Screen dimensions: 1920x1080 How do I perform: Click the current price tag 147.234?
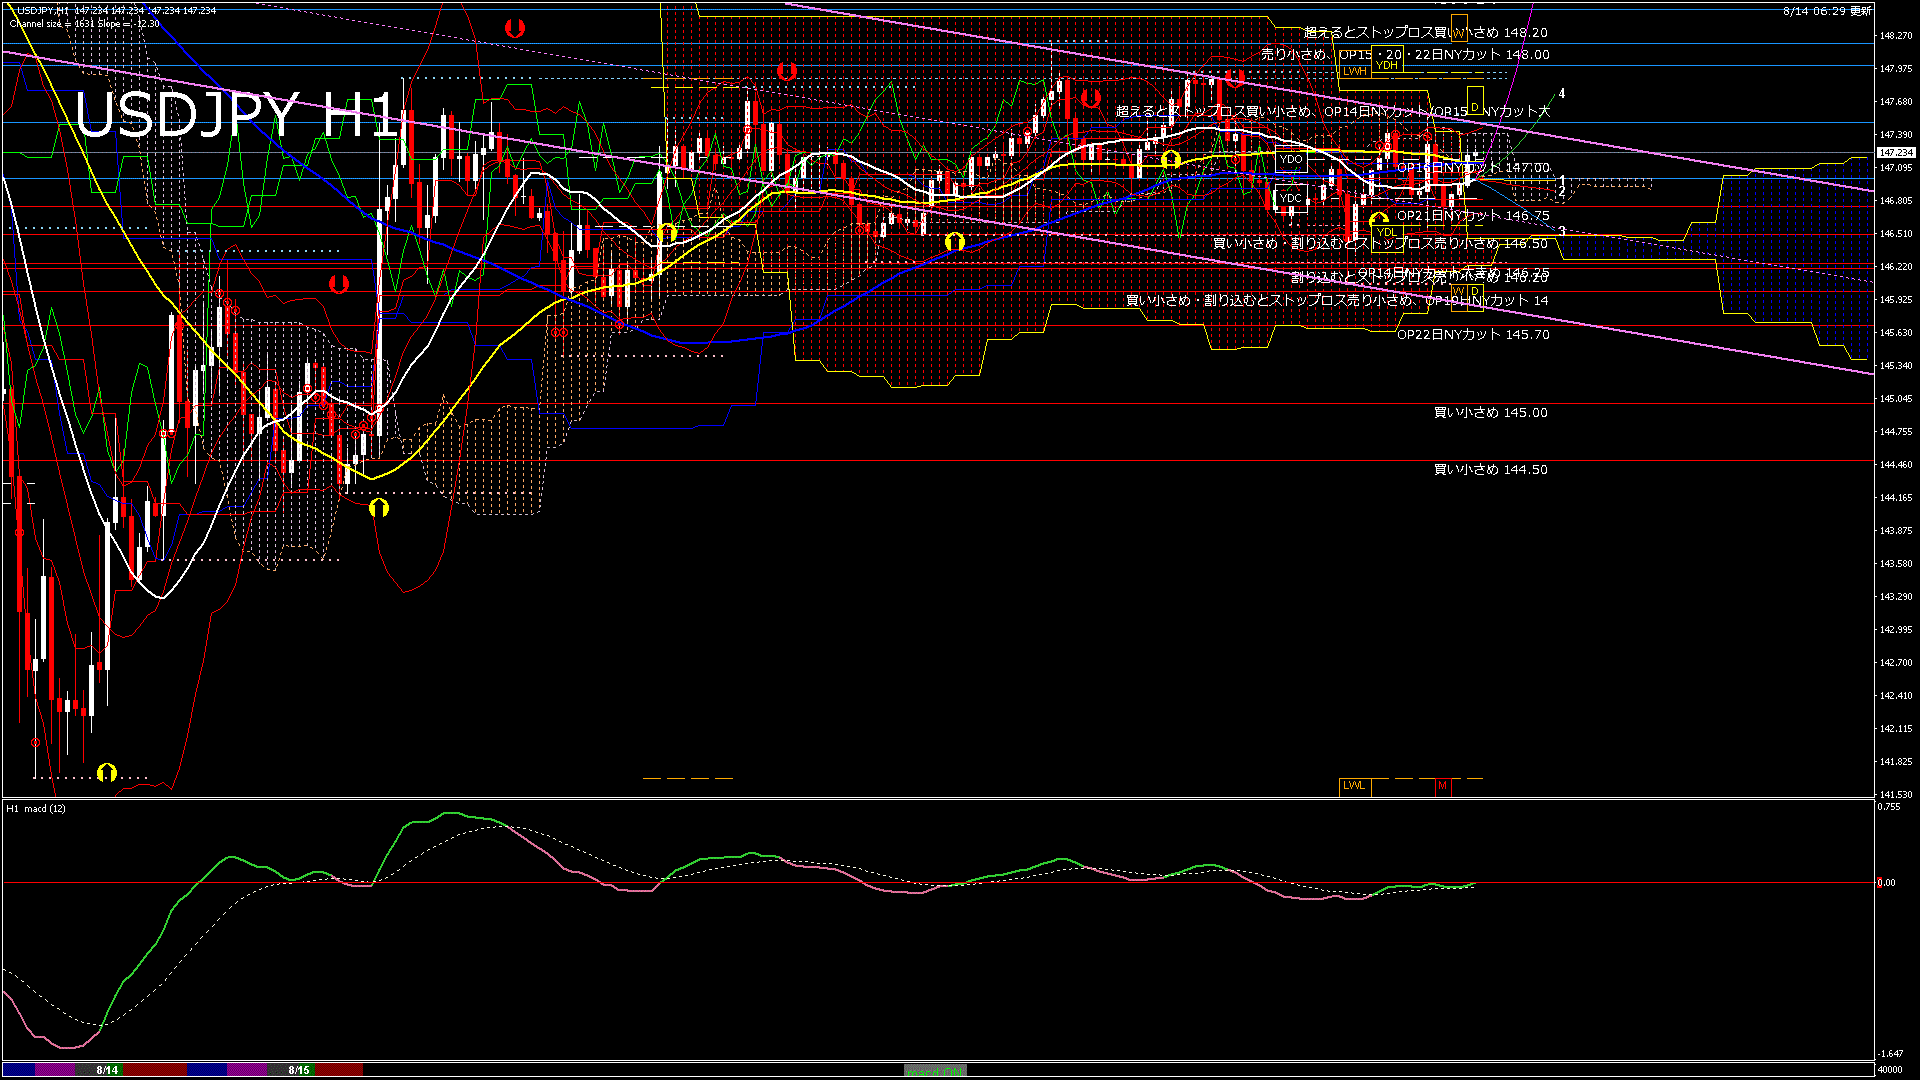tap(1896, 153)
